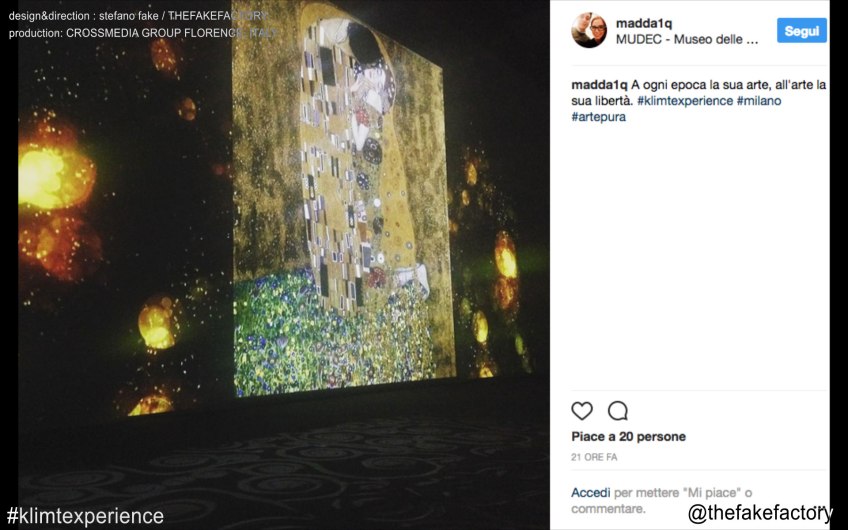The width and height of the screenshot is (848, 530).
Task: Click the caption text about arte and libertà
Action: pos(699,92)
